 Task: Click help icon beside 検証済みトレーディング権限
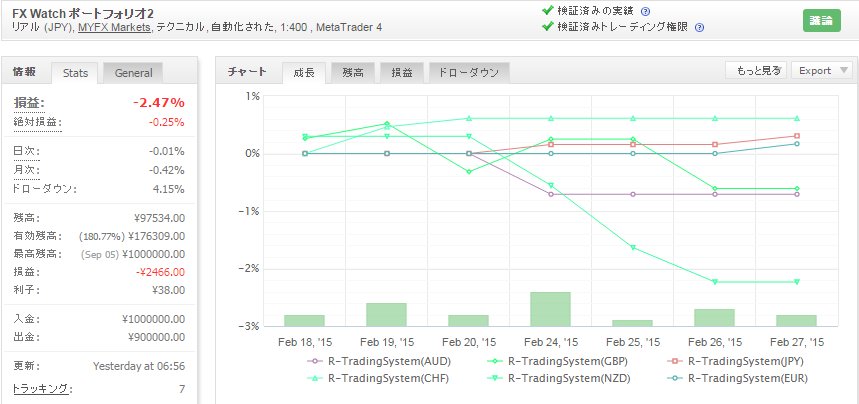tap(699, 27)
